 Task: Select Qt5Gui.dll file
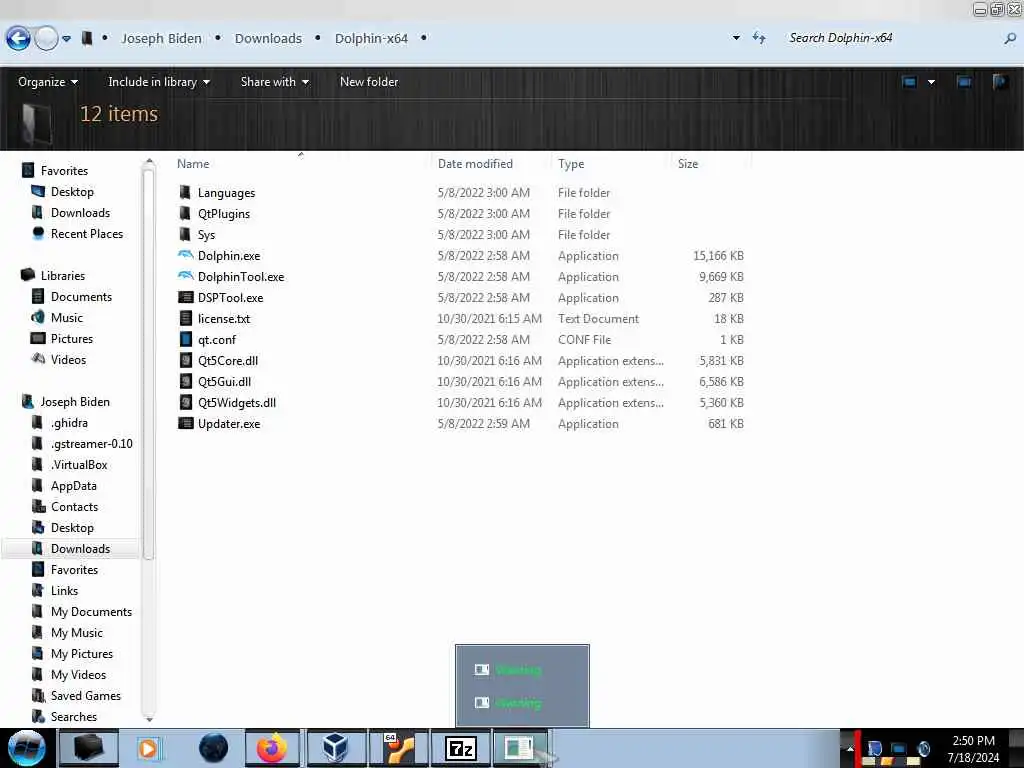(x=224, y=381)
